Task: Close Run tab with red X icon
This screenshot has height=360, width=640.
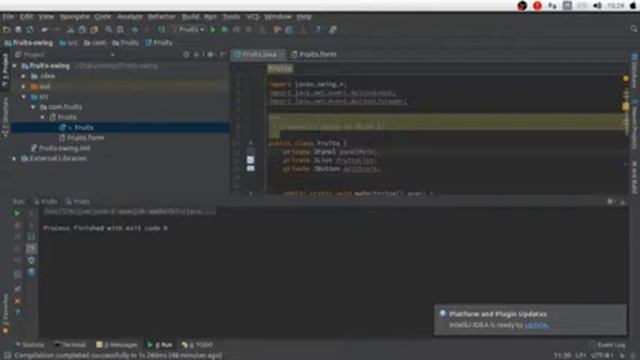Action: (18, 301)
